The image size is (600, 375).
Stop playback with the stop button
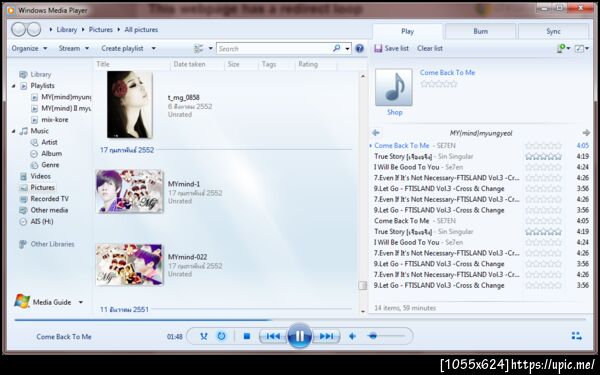click(x=247, y=336)
